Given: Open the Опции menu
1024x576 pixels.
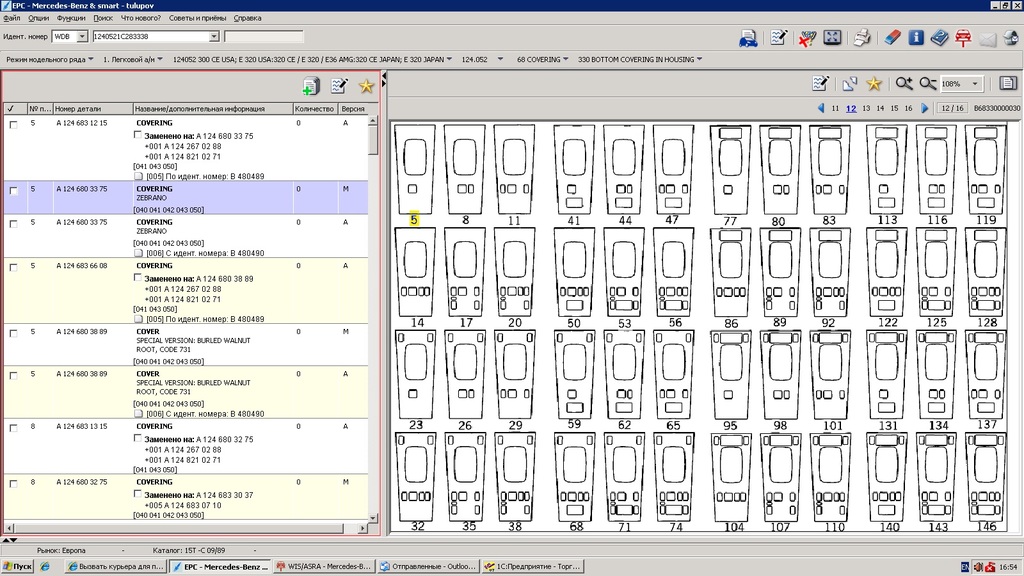Looking at the screenshot, I should click(x=39, y=18).
